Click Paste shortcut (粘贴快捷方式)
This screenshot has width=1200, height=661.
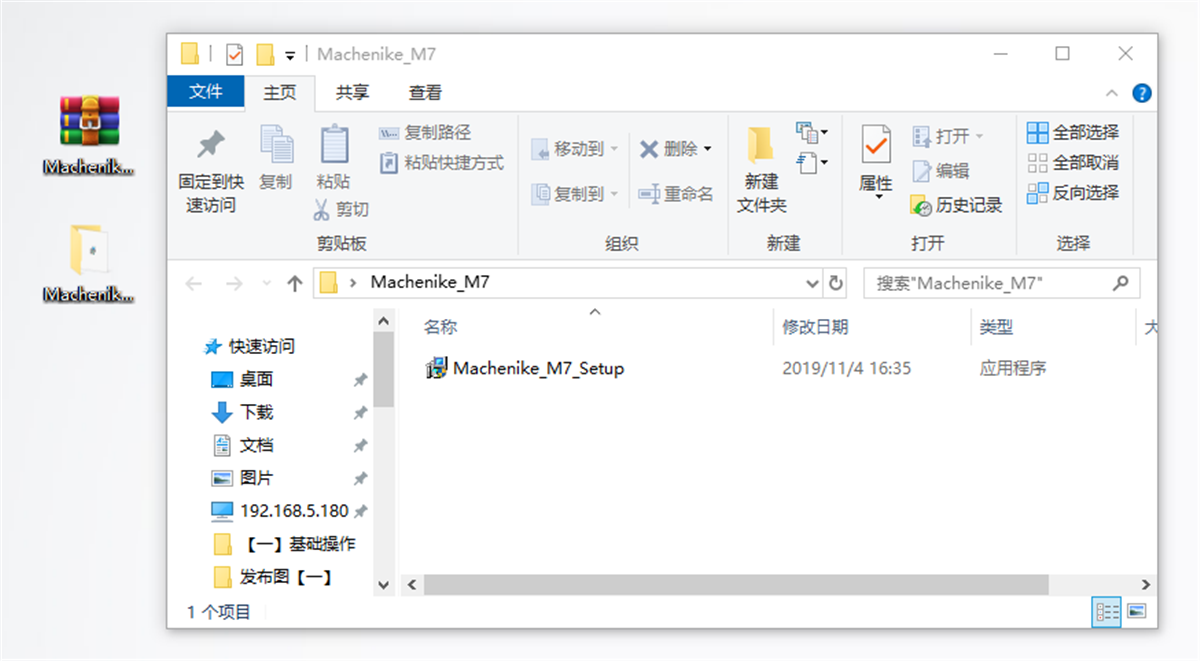(x=442, y=163)
